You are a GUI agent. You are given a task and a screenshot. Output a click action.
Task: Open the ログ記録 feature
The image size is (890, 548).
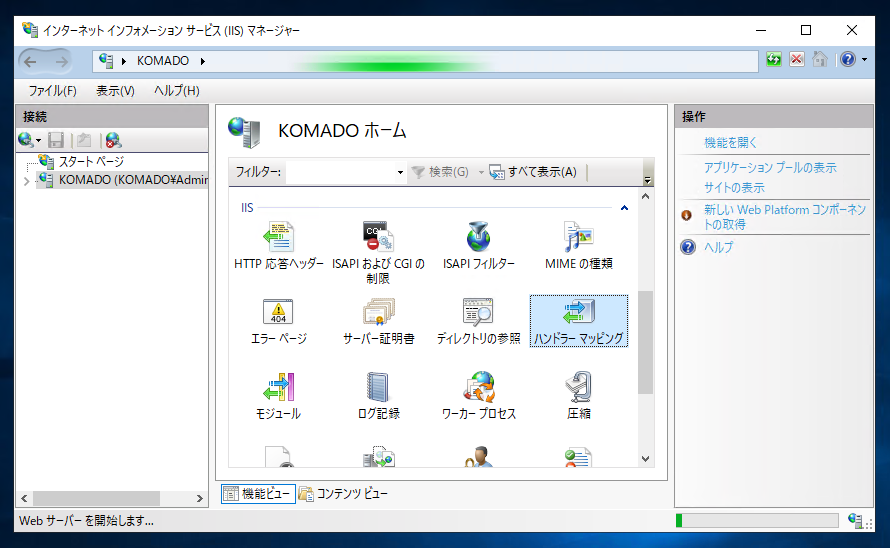378,396
